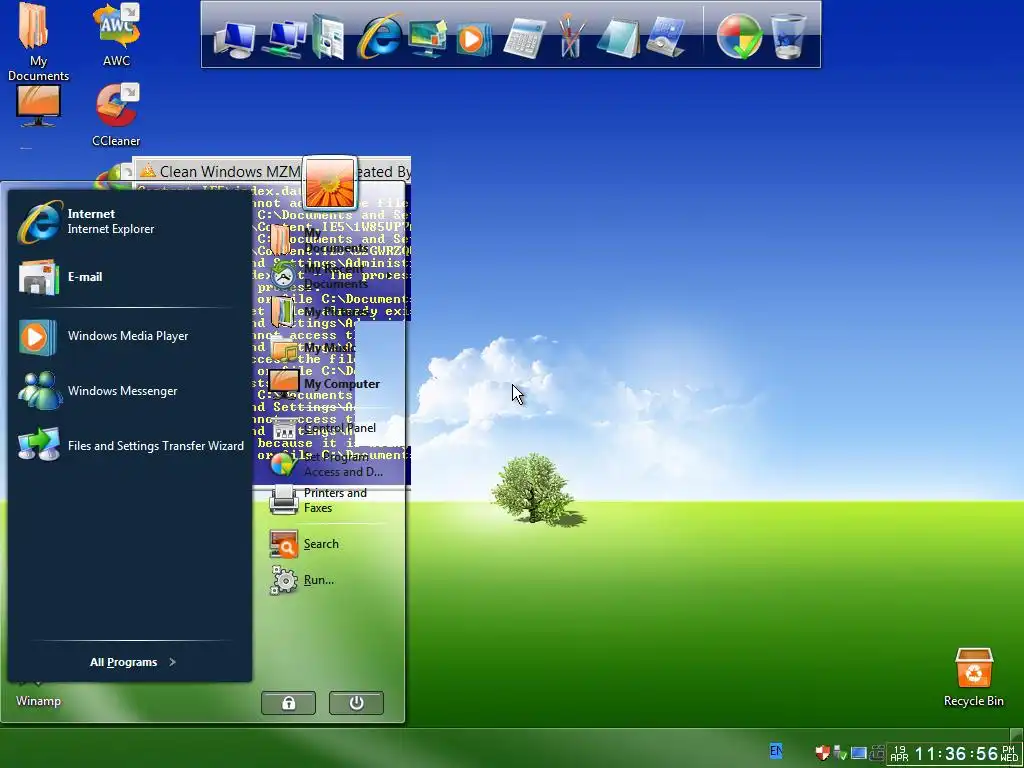Viewport: 1024px width, 768px height.
Task: Launch Internet Explorer from the top dock
Action: tap(379, 37)
